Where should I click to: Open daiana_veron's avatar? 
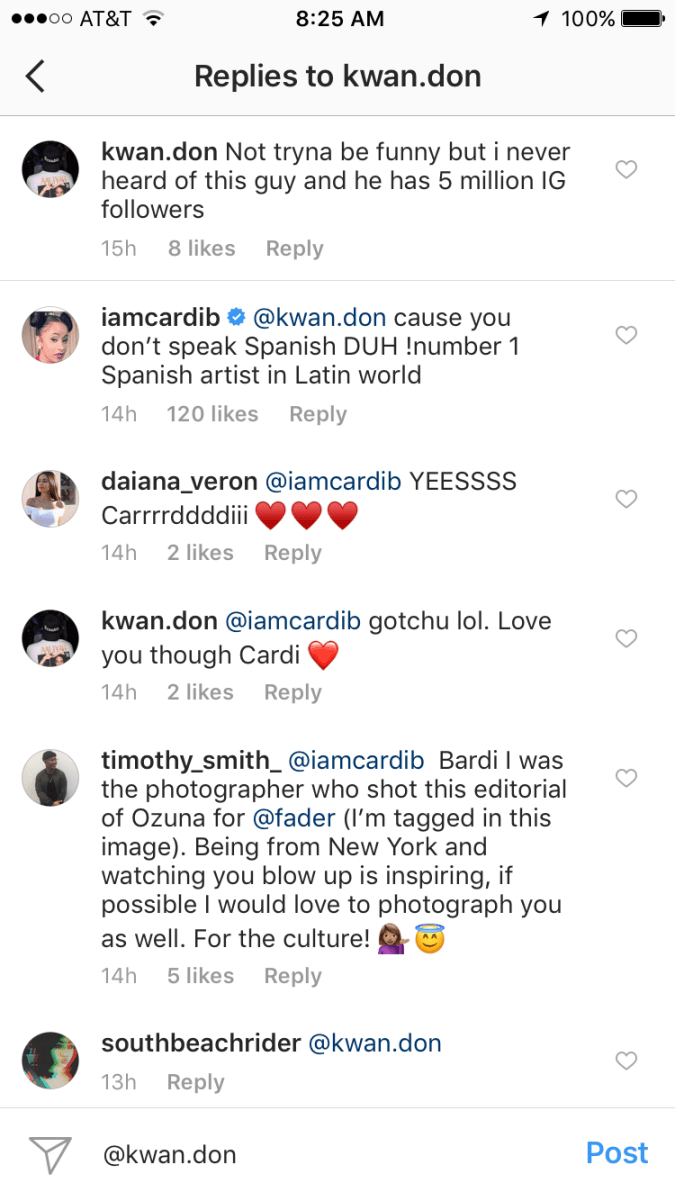coord(50,499)
